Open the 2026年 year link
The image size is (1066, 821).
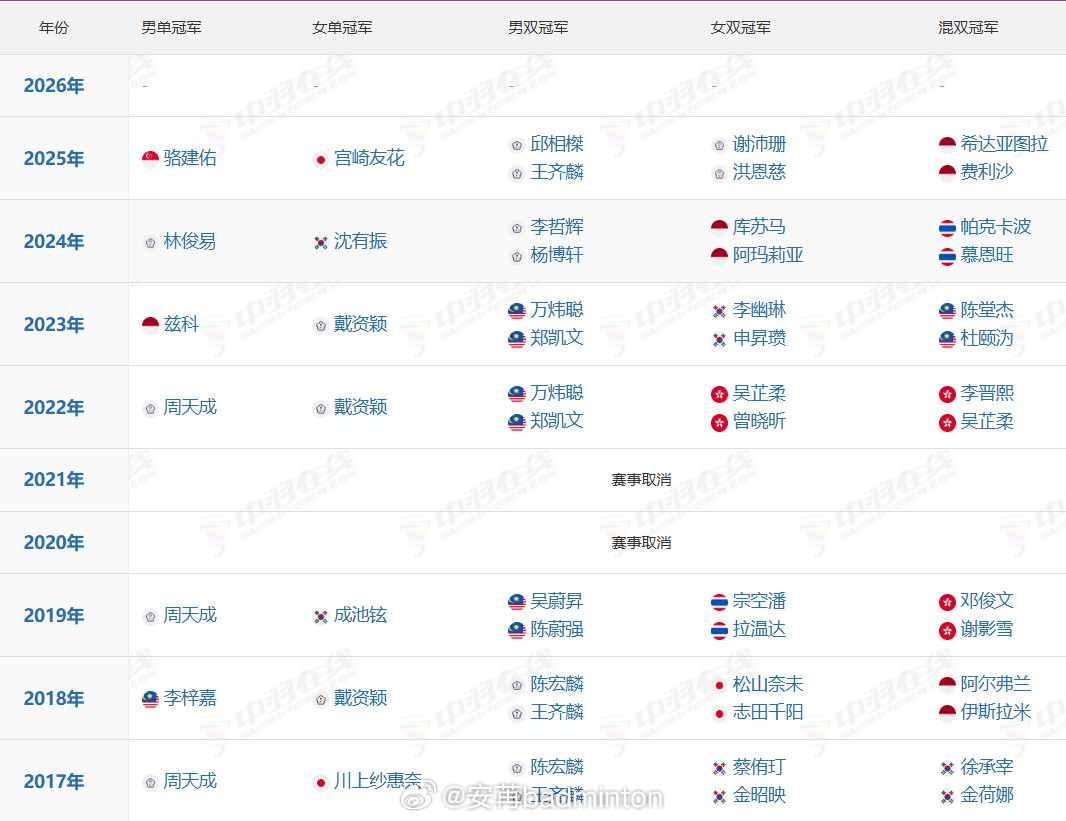[54, 86]
